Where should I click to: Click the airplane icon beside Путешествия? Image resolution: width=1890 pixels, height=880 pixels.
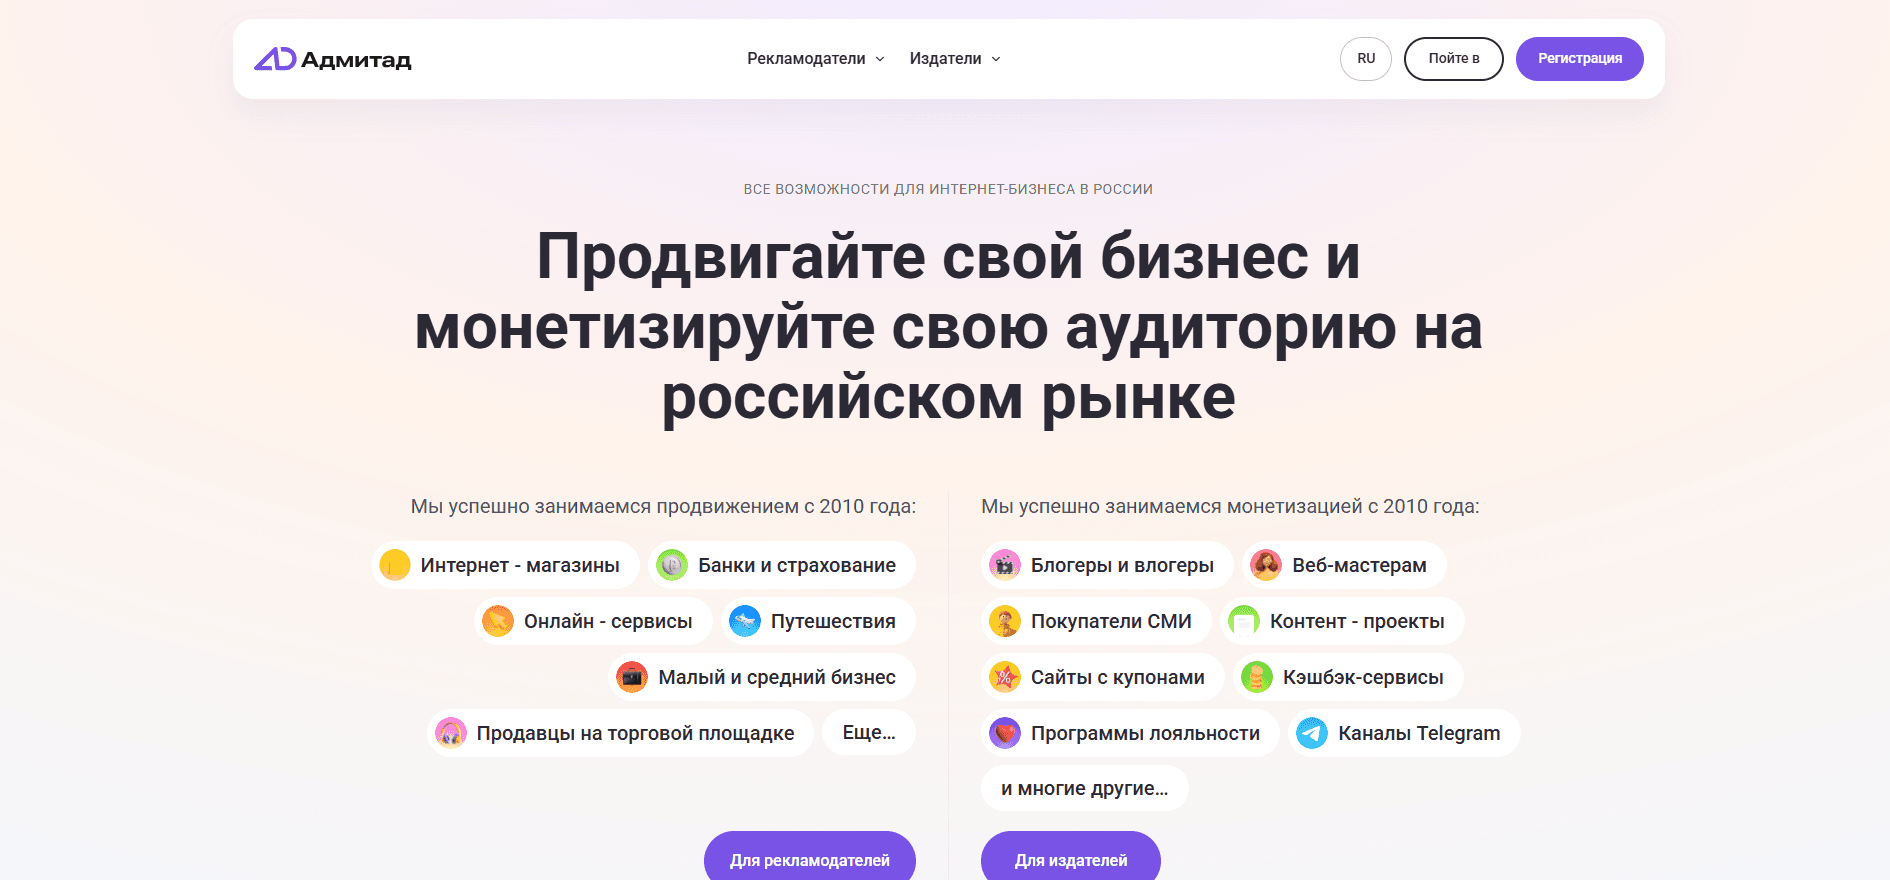(x=745, y=621)
